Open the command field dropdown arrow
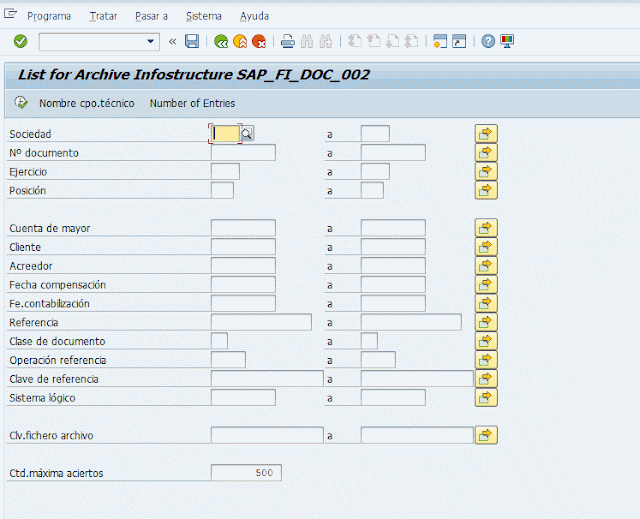 pos(150,41)
